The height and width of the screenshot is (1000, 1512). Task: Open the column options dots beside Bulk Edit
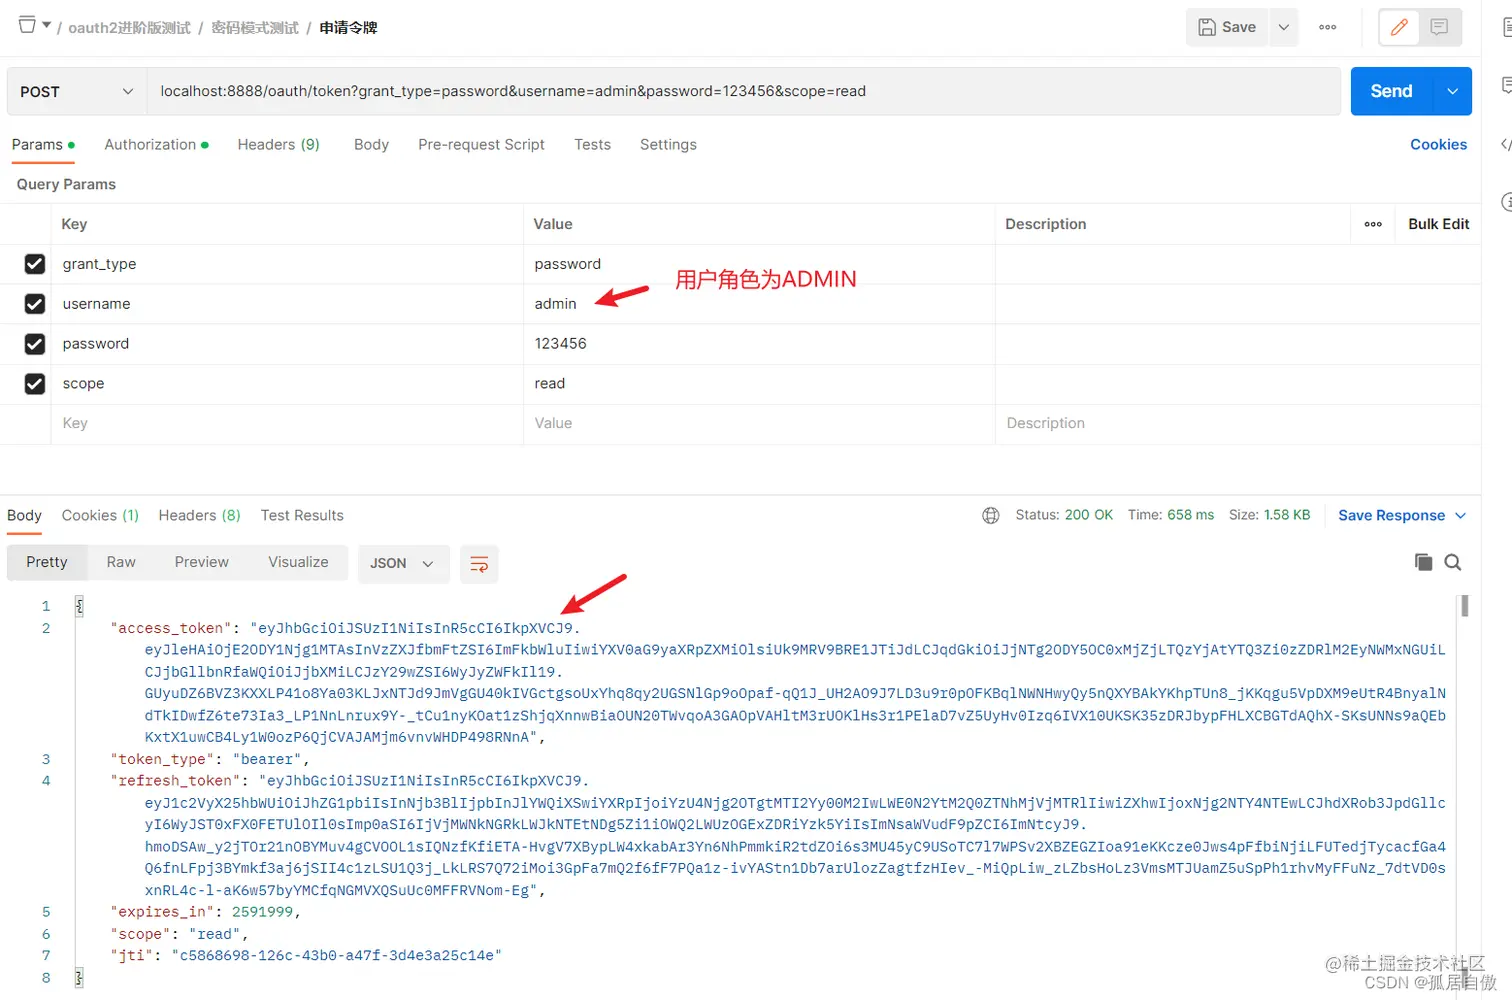coord(1373,224)
